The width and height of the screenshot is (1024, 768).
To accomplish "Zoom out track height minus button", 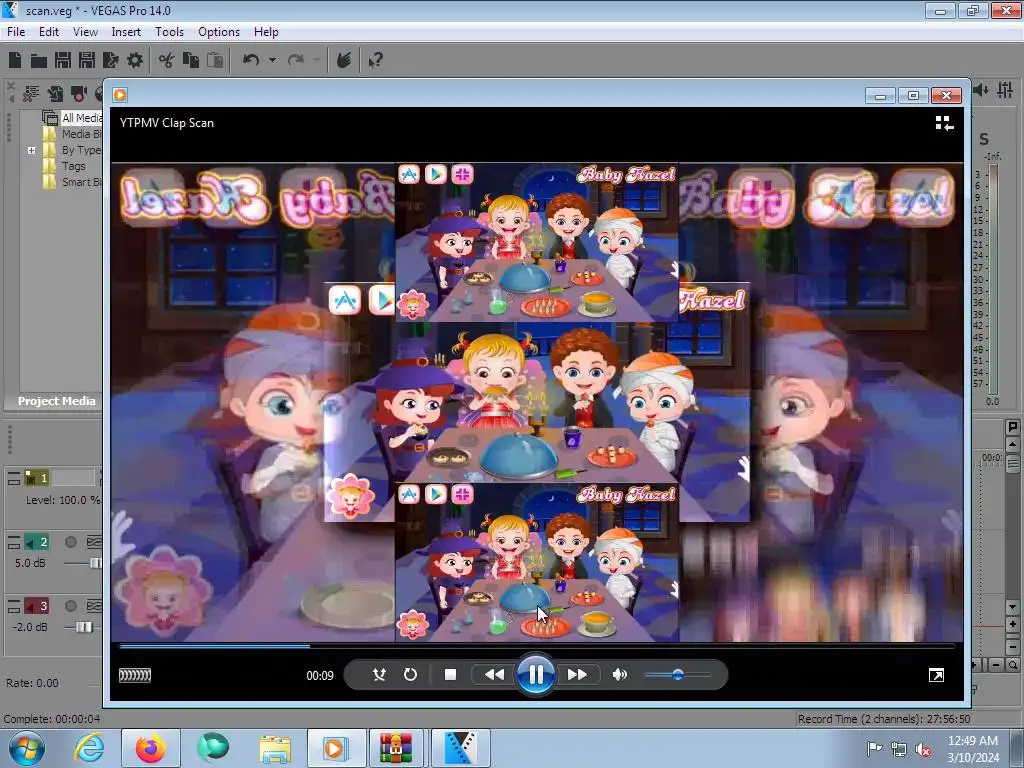I will 1012,645.
